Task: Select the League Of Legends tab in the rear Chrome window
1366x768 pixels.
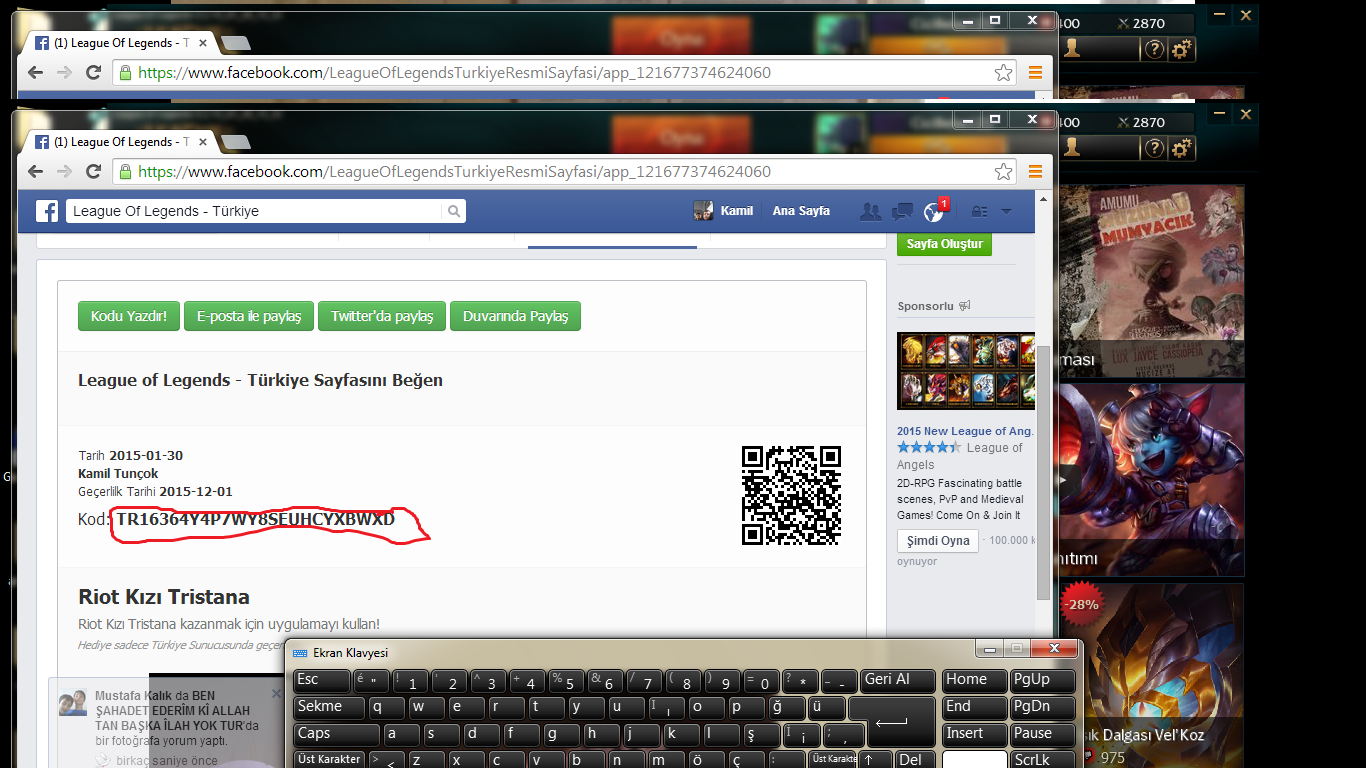Action: pos(118,43)
